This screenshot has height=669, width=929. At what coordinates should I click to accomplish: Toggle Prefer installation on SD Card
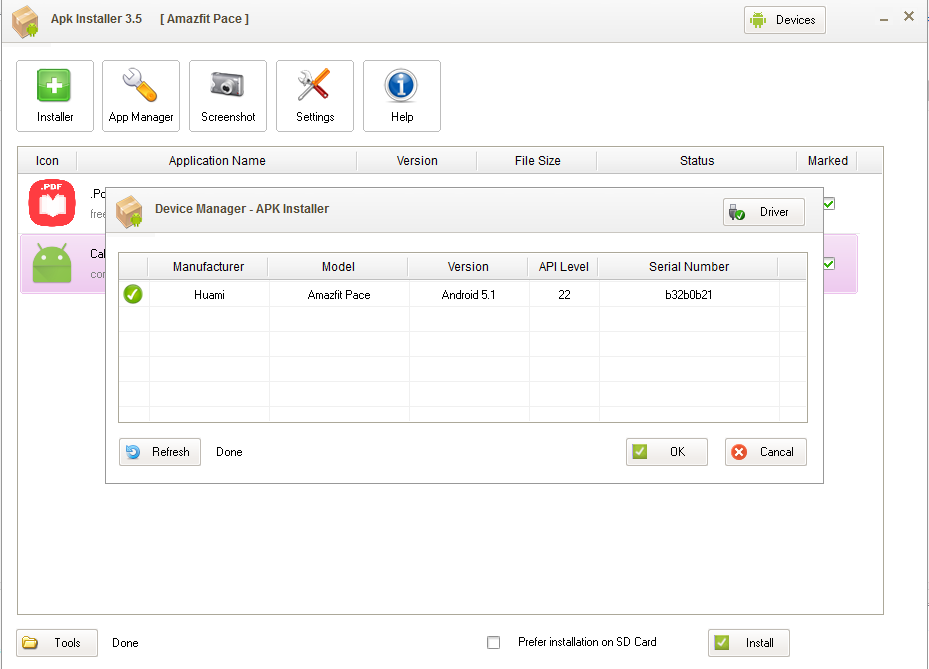tap(494, 642)
